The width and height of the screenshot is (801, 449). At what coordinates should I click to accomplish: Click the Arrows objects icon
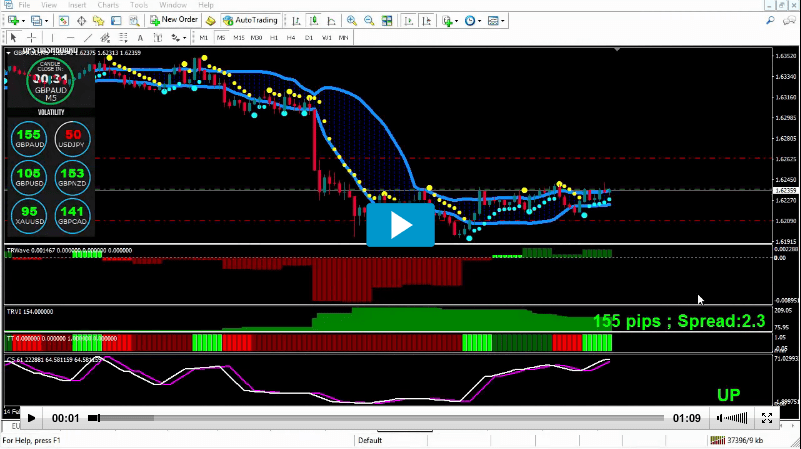coord(175,37)
